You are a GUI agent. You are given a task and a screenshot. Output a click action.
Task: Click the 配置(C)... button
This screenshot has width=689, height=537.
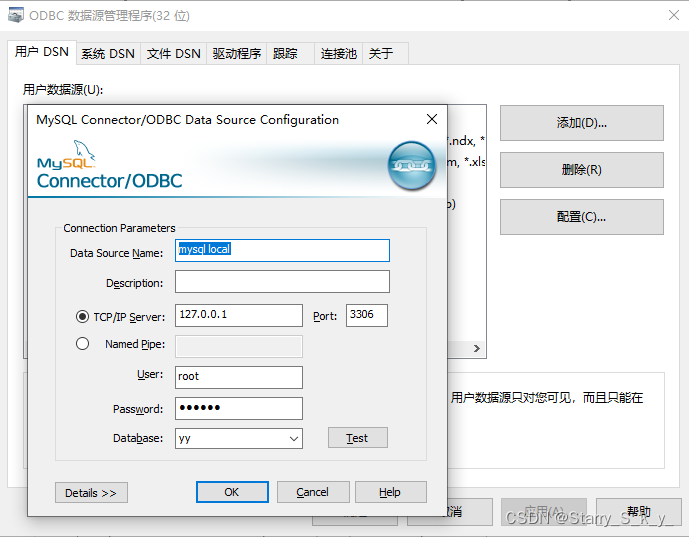(x=582, y=217)
